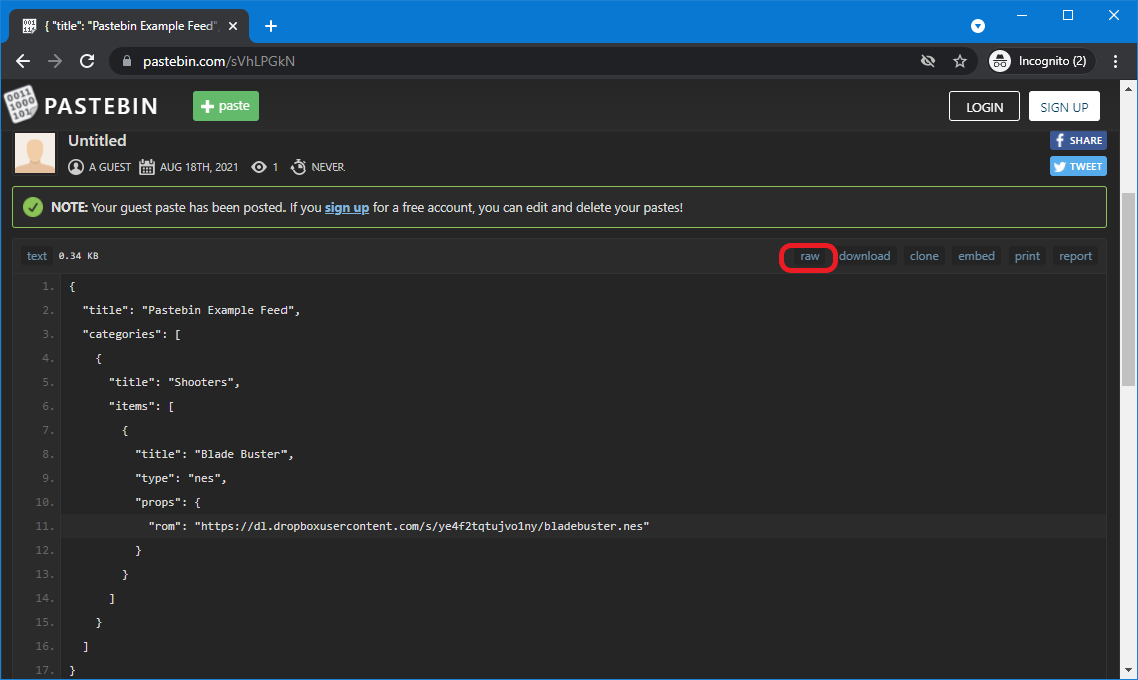Click line number 1 in the gutter
This screenshot has width=1138, height=680.
pyautogui.click(x=48, y=286)
